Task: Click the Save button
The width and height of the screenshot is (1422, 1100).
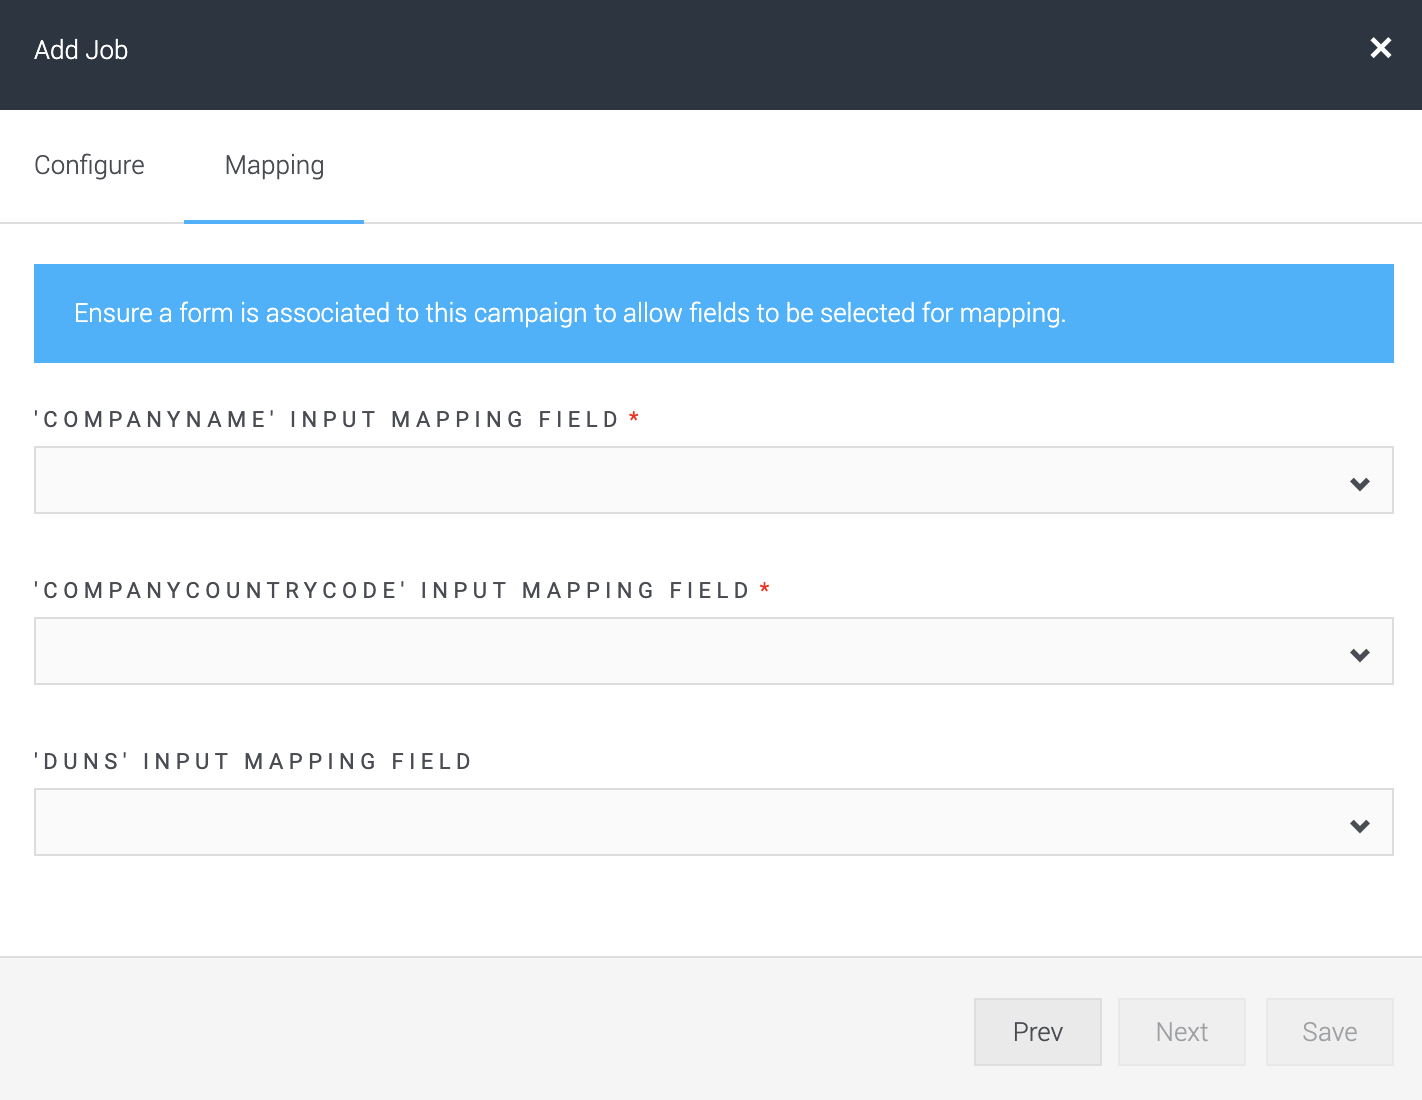Action: pyautogui.click(x=1329, y=1032)
